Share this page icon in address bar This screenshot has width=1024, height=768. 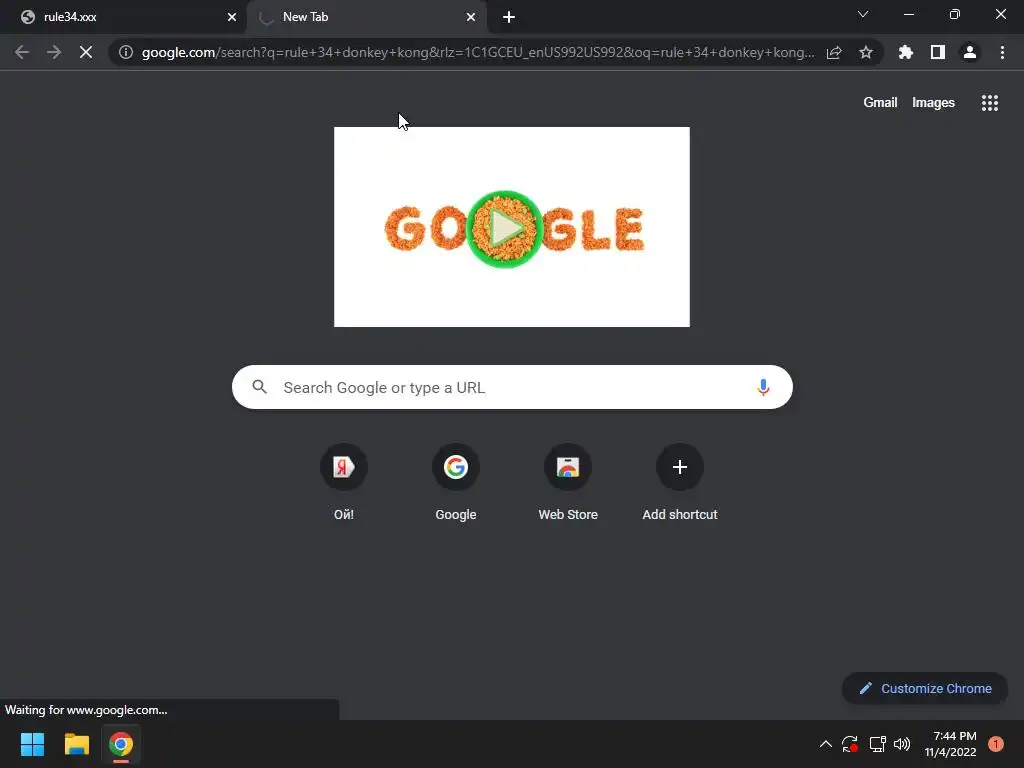tap(834, 52)
